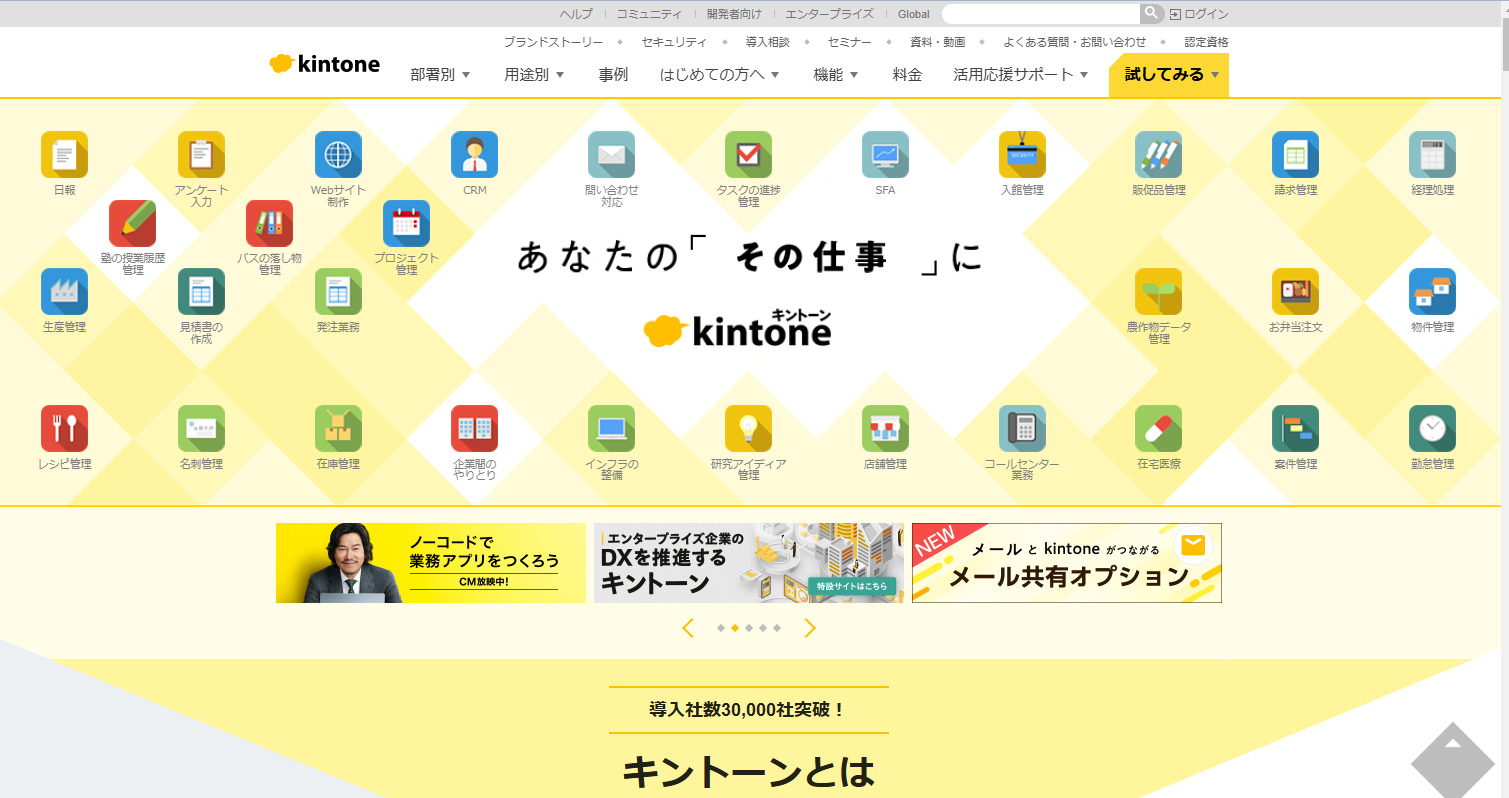Screen dimensions: 1509x798
Task: Focus the top search input field
Action: pos(1041,13)
